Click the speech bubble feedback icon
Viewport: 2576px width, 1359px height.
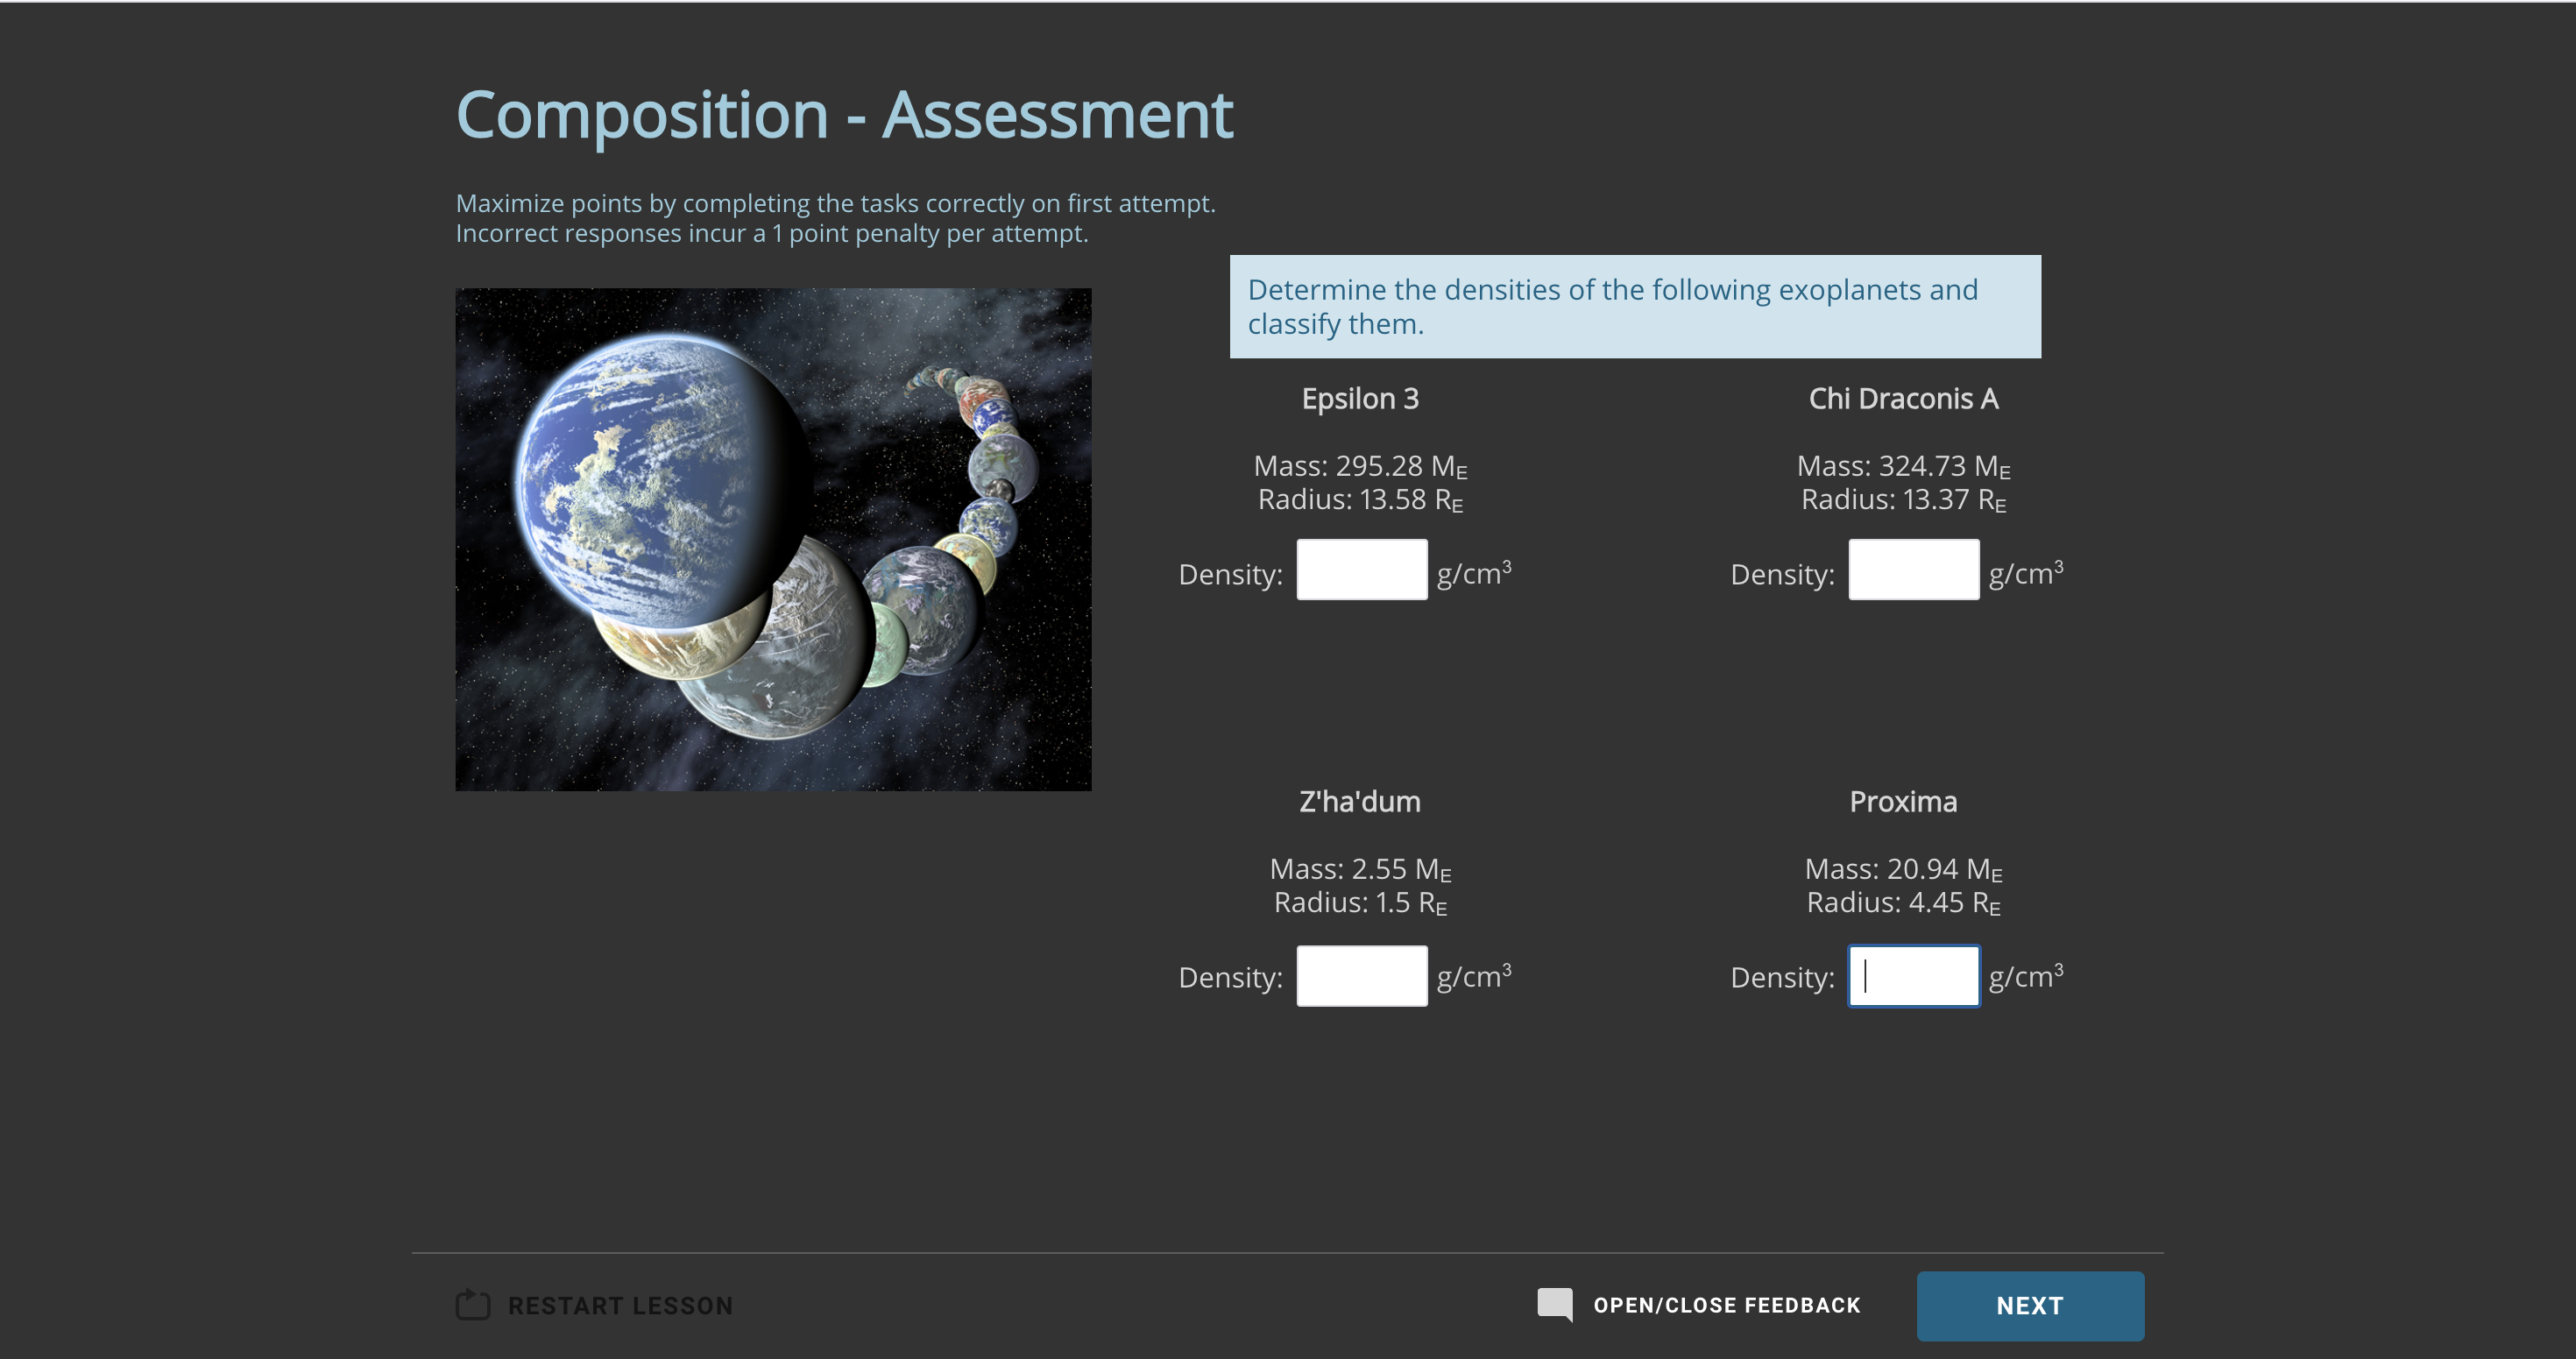pos(1554,1304)
